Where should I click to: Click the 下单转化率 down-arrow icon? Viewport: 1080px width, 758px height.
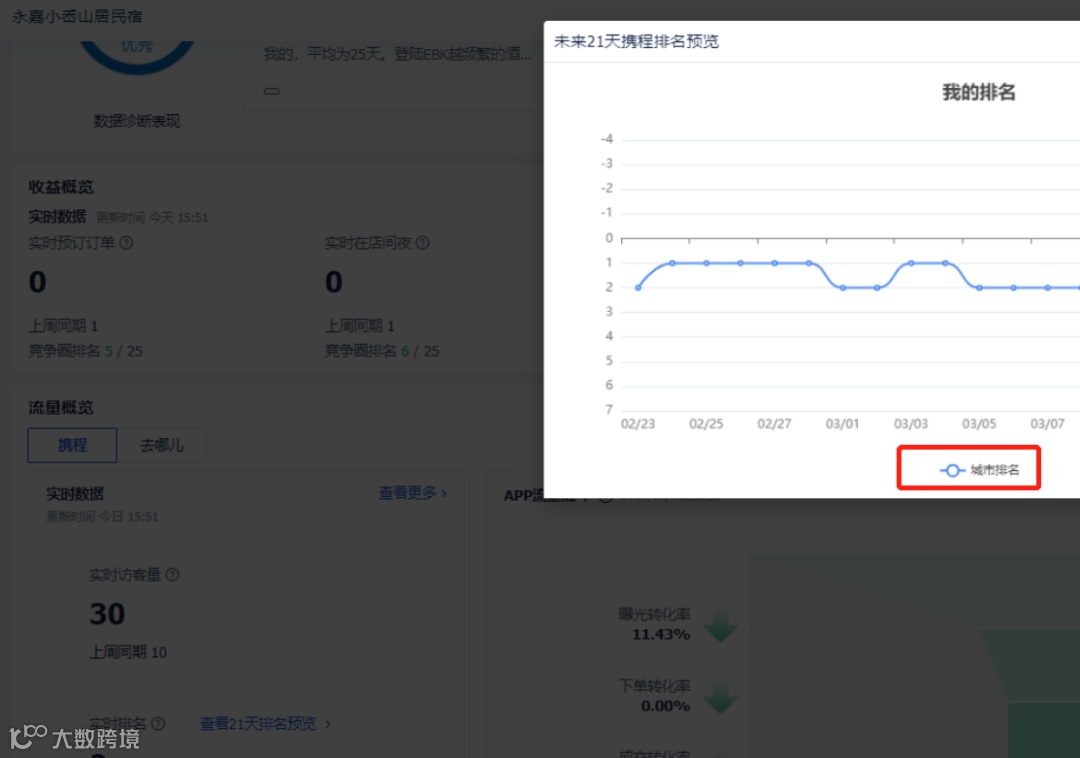tap(721, 697)
